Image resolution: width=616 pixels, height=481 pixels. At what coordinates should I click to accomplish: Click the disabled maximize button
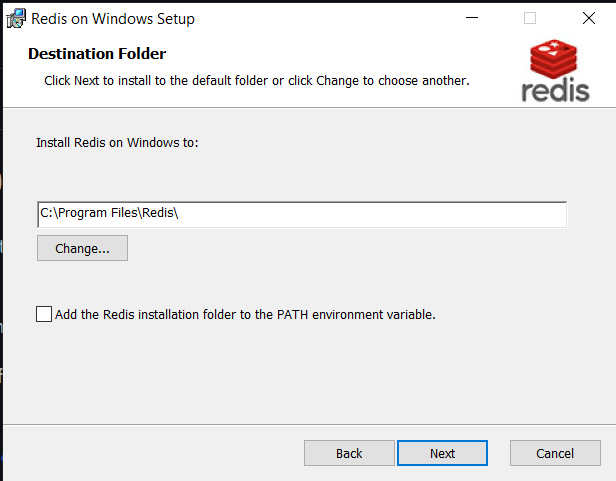[530, 18]
